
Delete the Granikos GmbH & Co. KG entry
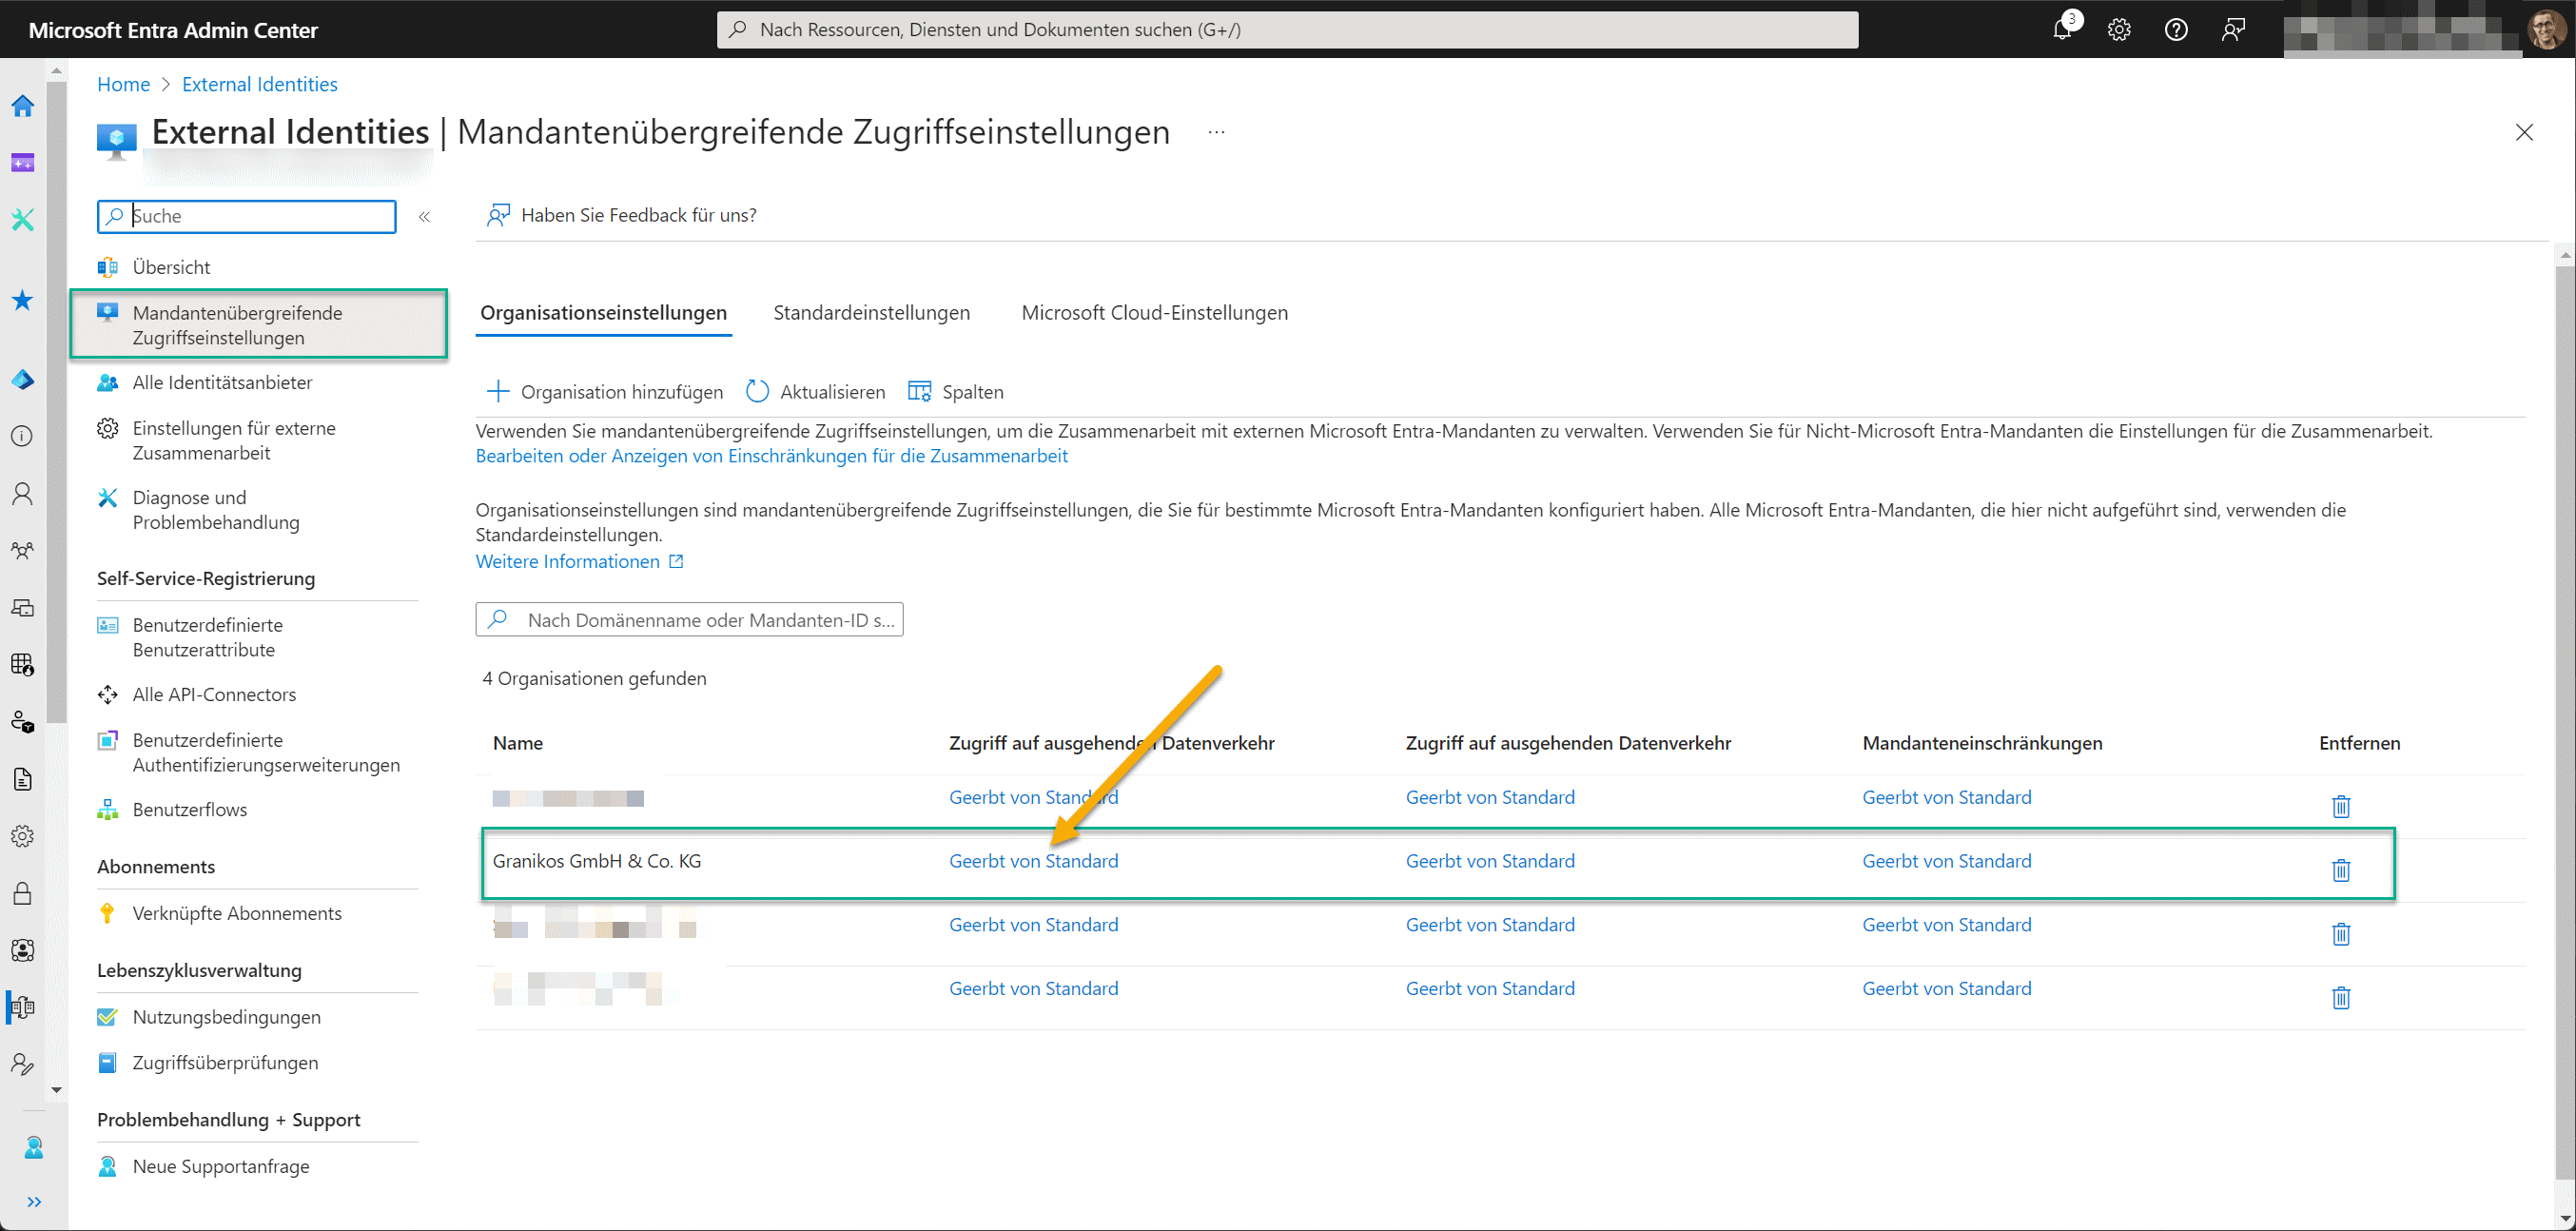(2341, 870)
